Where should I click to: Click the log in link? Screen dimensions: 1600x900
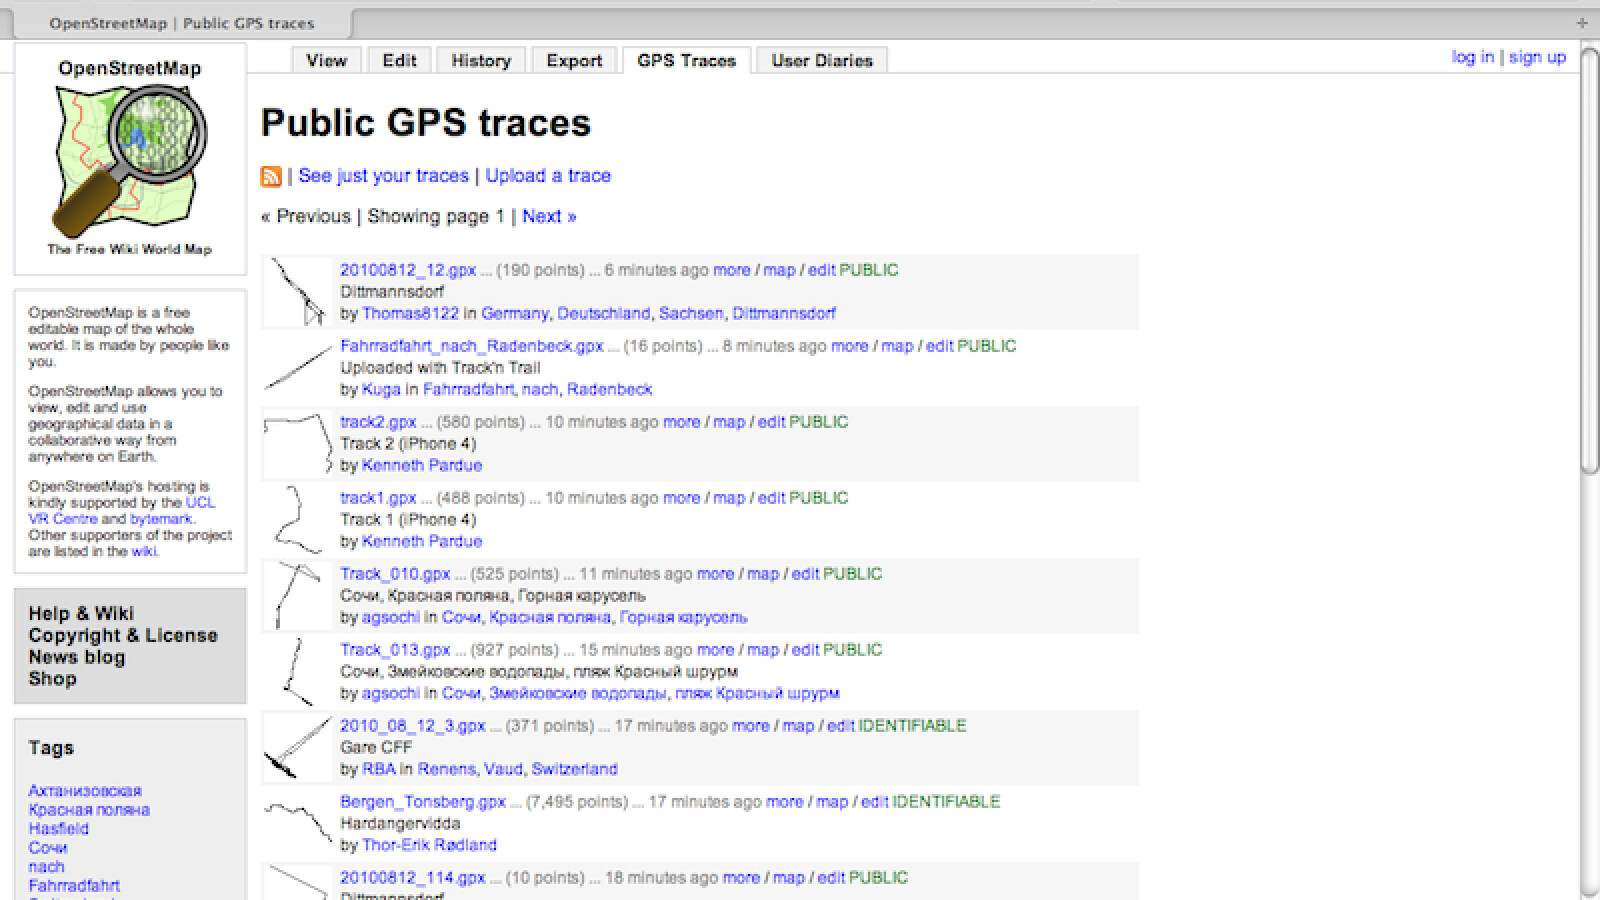click(1472, 57)
